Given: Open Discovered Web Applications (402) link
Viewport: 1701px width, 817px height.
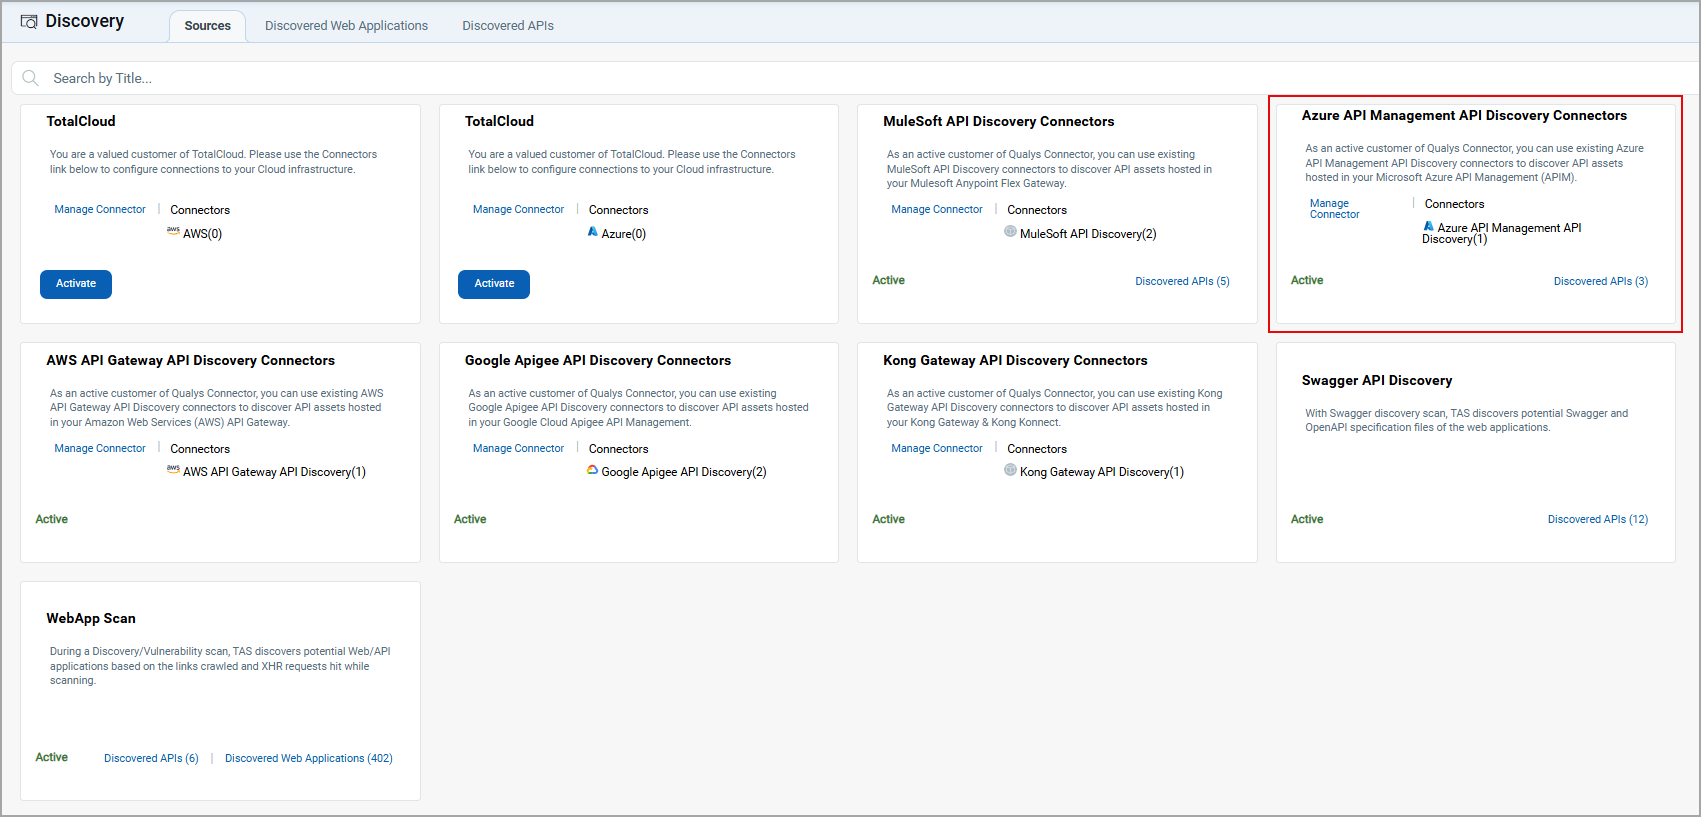Looking at the screenshot, I should pos(309,759).
